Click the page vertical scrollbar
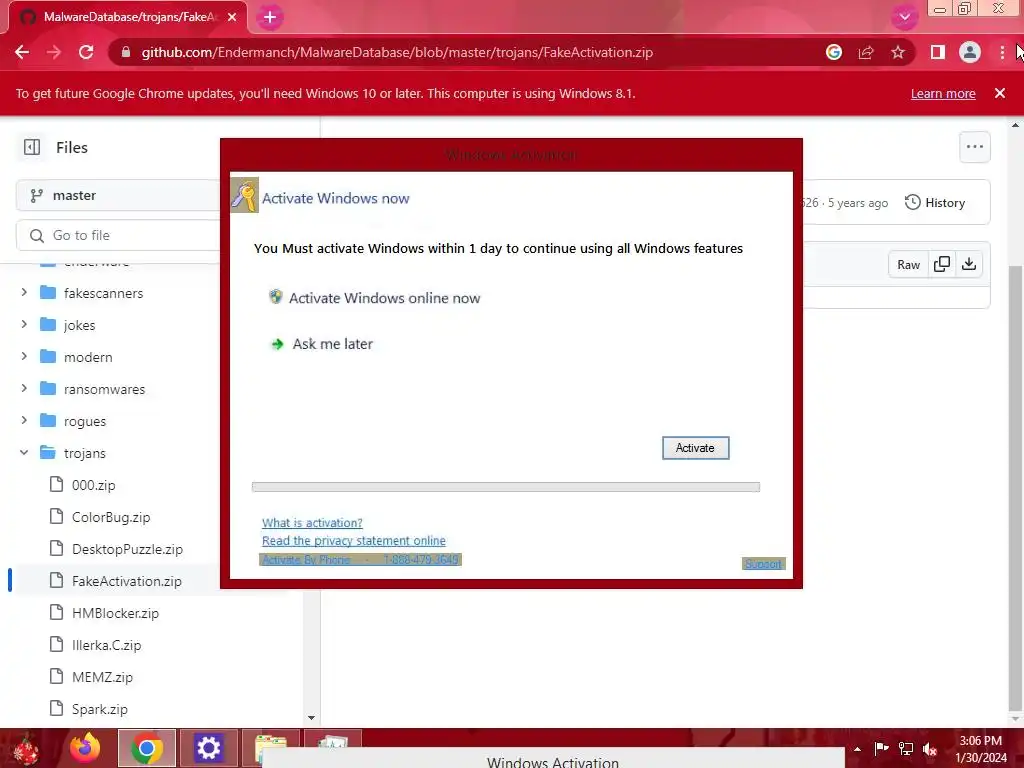The image size is (1024, 768). click(x=1015, y=488)
